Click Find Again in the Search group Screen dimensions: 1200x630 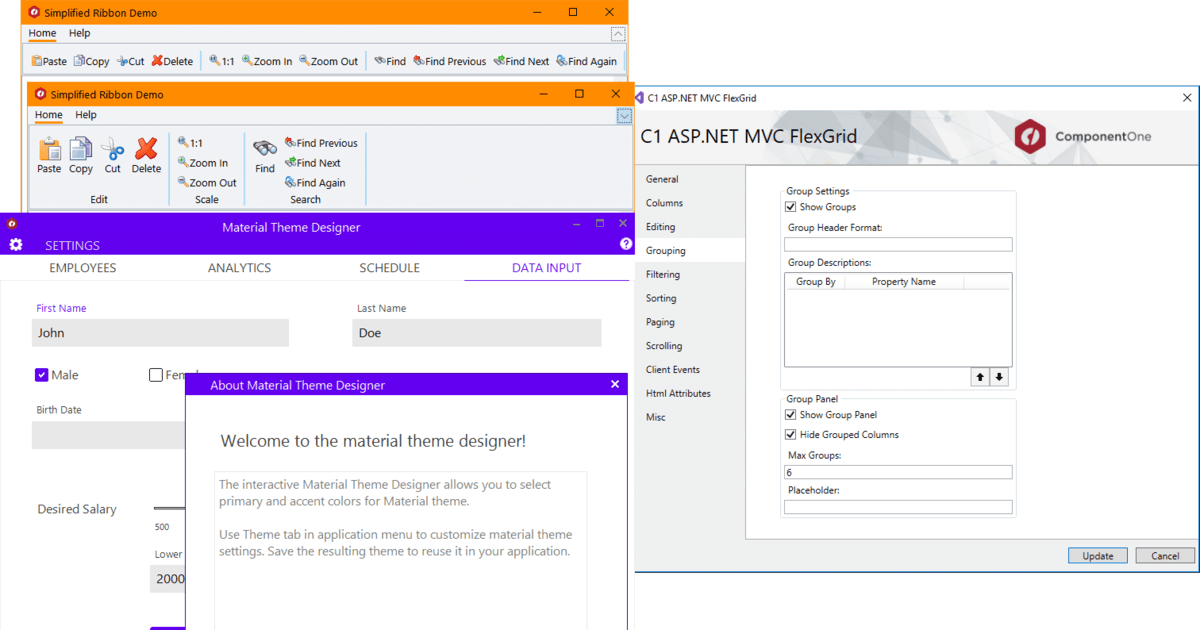(315, 183)
